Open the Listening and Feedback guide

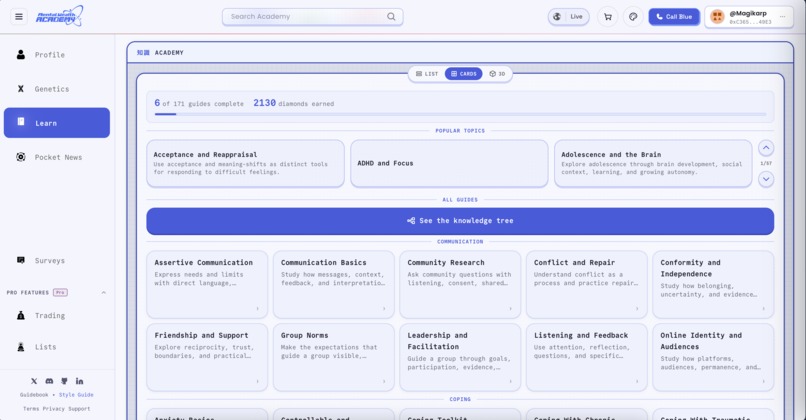click(587, 357)
